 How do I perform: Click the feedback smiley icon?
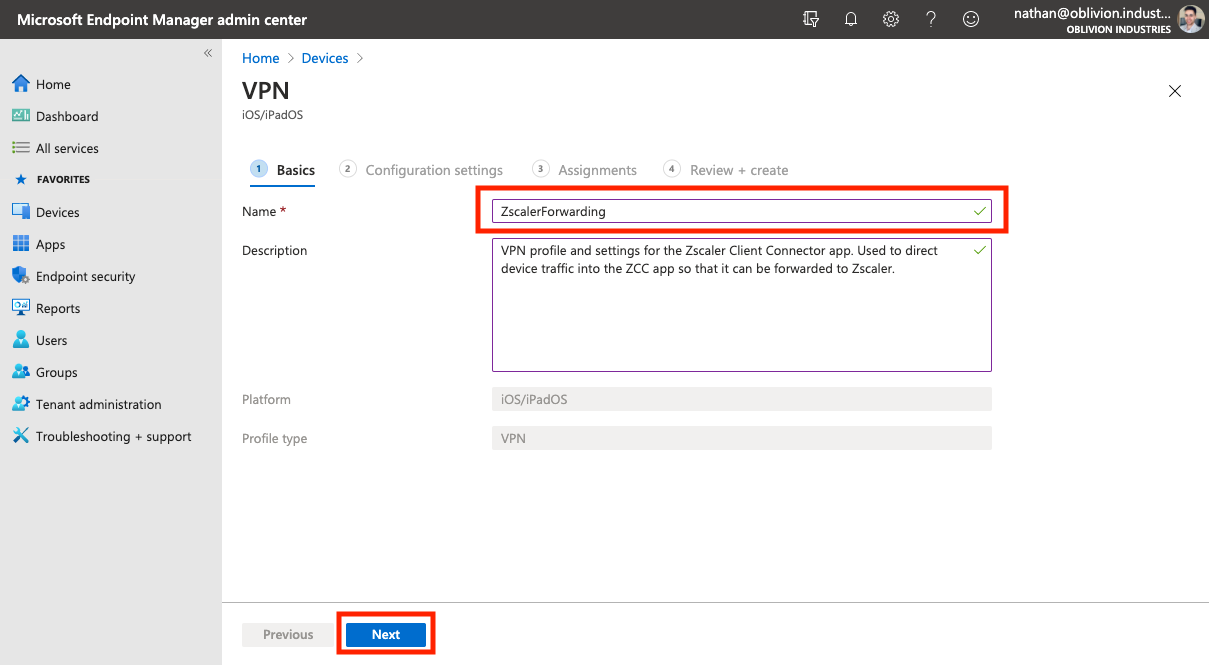click(971, 19)
